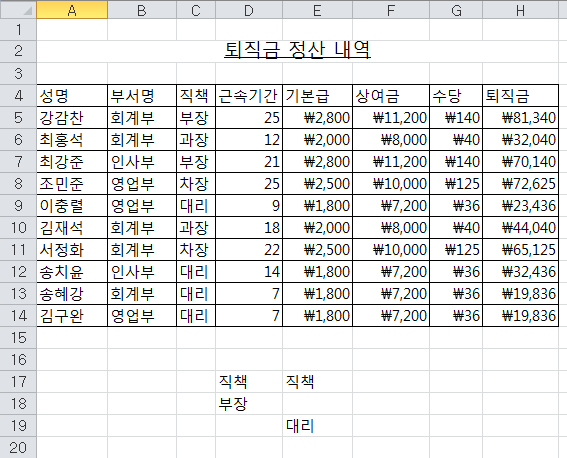Click tenure value 14 for 송치윤
567x458 pixels.
point(249,272)
